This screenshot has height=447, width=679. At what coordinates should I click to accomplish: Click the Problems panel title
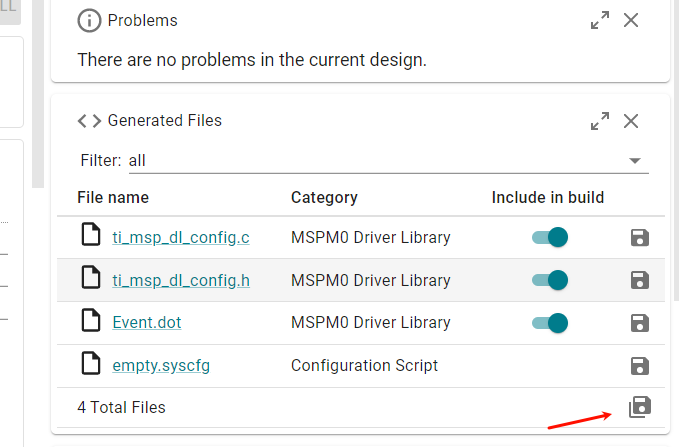(x=142, y=20)
